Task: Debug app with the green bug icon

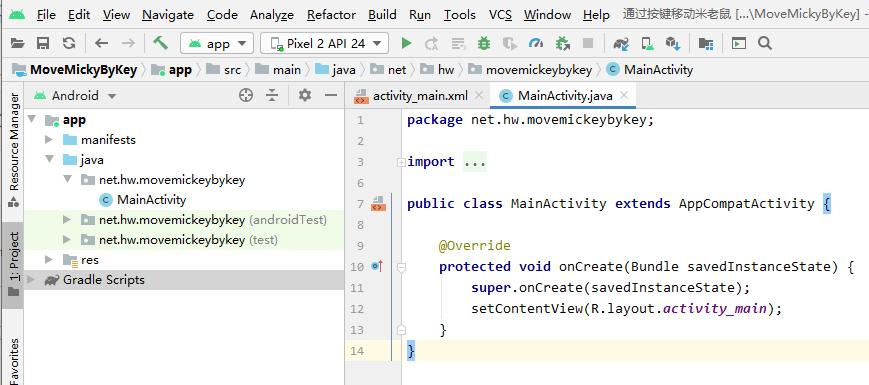Action: 484,43
